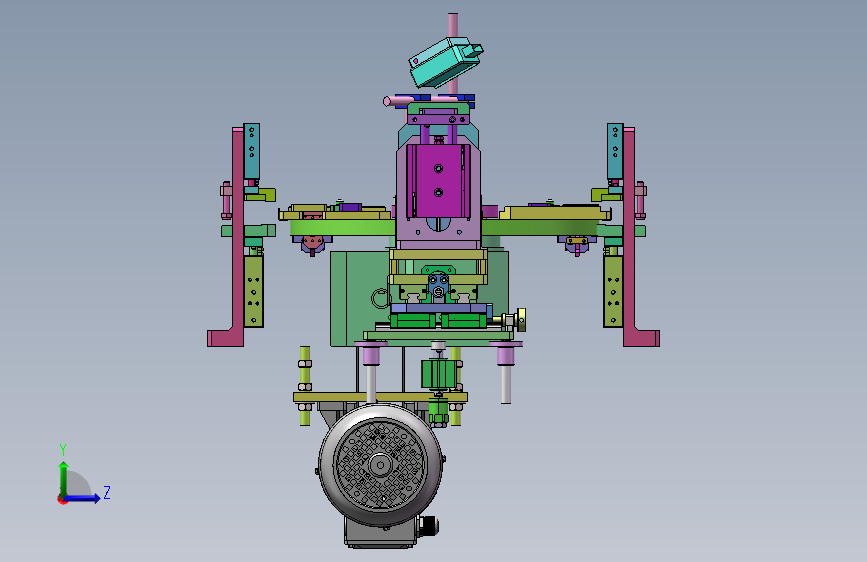Select the tilted cyan box at the top
Screen dimensions: 867x562
[446, 62]
